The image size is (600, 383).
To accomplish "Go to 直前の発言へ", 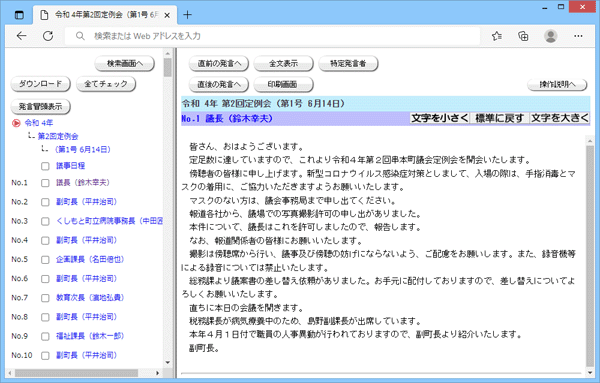I will coord(219,64).
